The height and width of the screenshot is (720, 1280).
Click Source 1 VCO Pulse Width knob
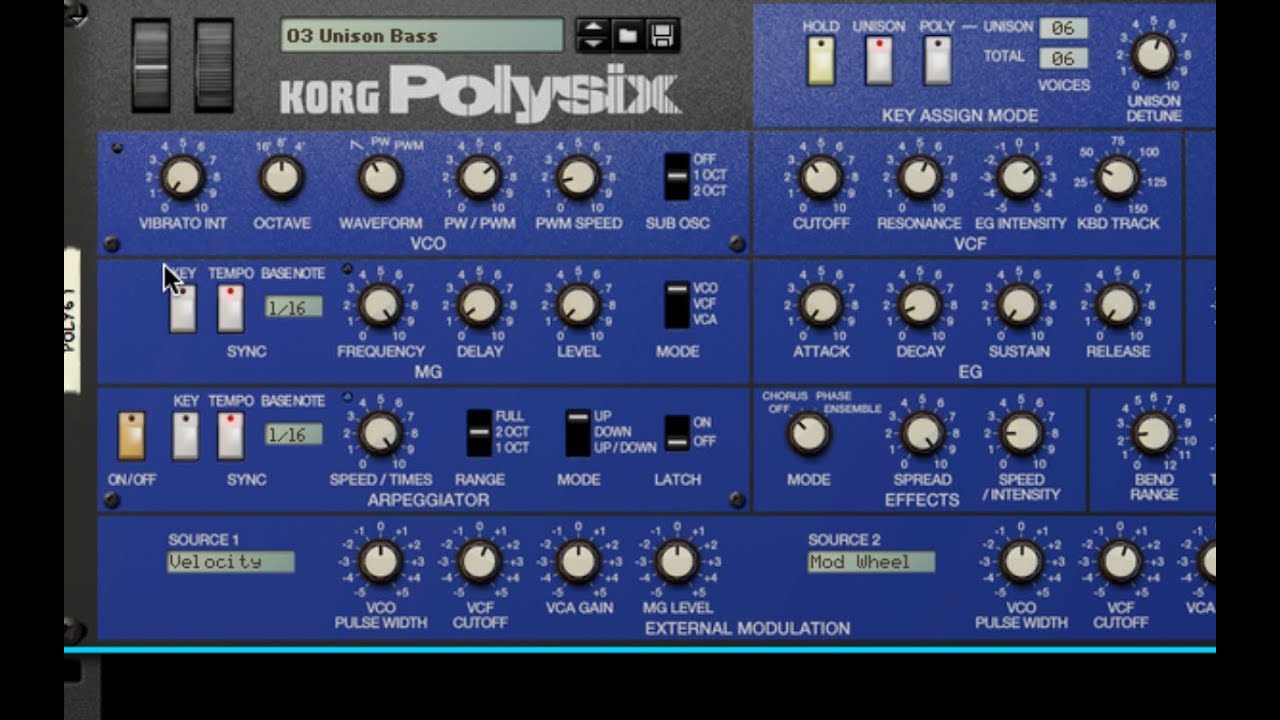380,562
